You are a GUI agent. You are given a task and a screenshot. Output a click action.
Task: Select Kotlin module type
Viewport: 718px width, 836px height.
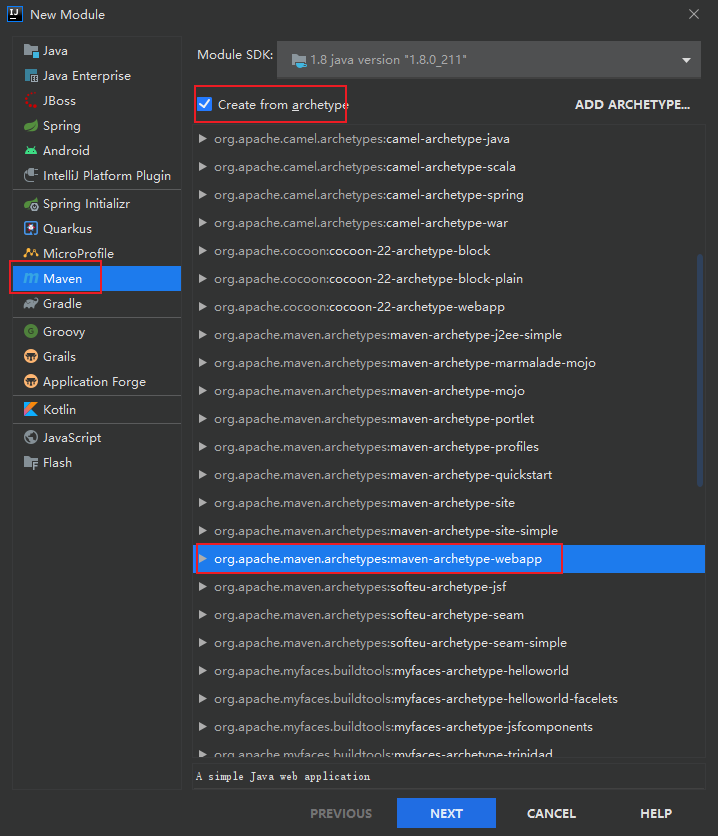(x=97, y=409)
